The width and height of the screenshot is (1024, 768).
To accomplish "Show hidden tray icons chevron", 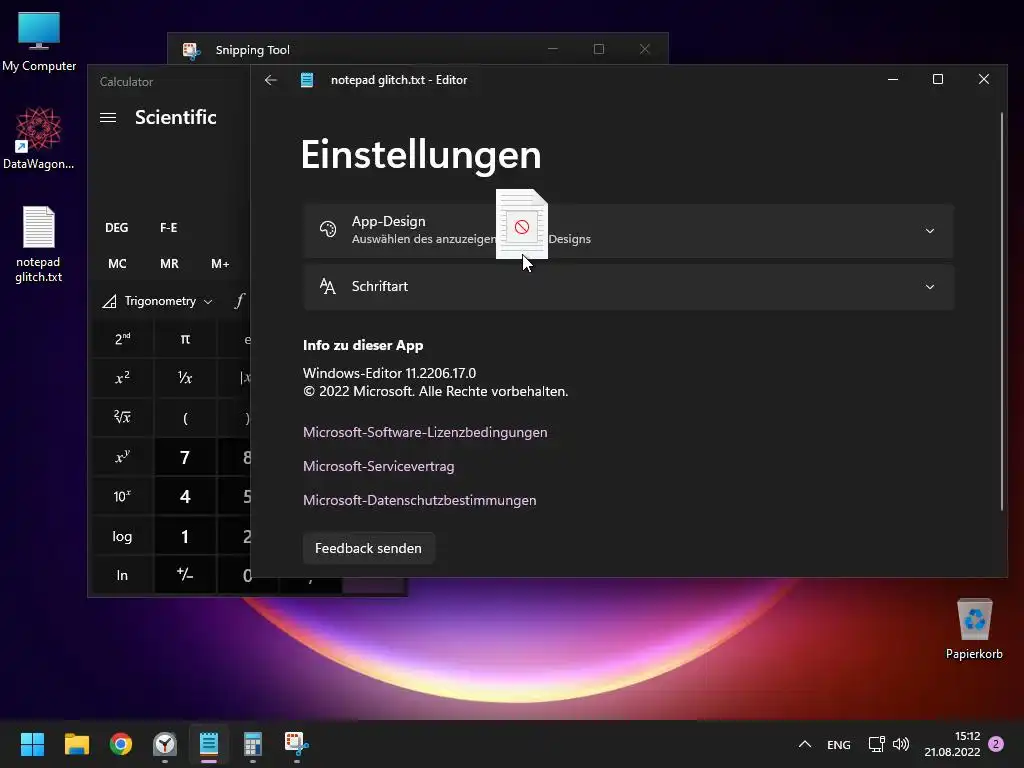I will tap(805, 744).
